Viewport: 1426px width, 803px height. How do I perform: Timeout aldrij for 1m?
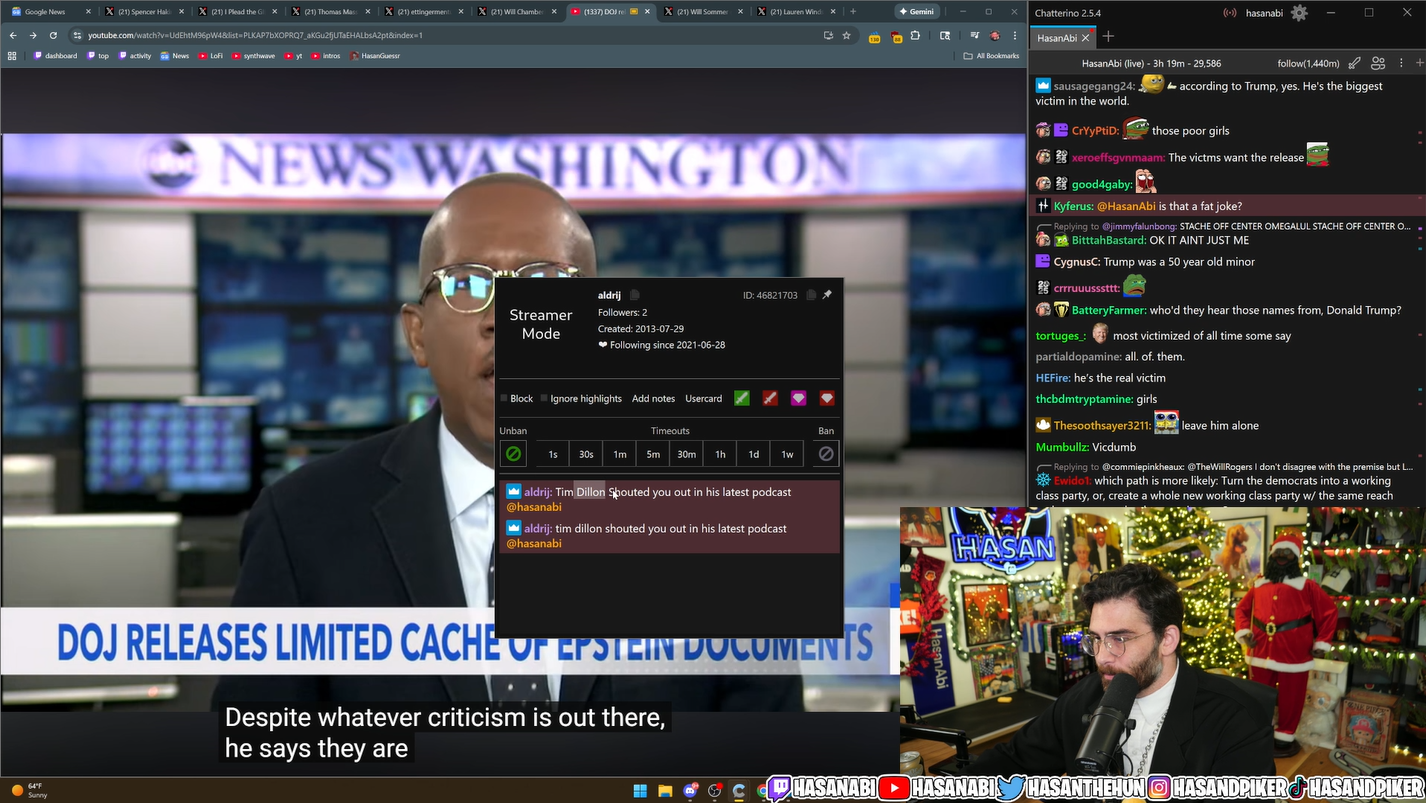point(620,454)
